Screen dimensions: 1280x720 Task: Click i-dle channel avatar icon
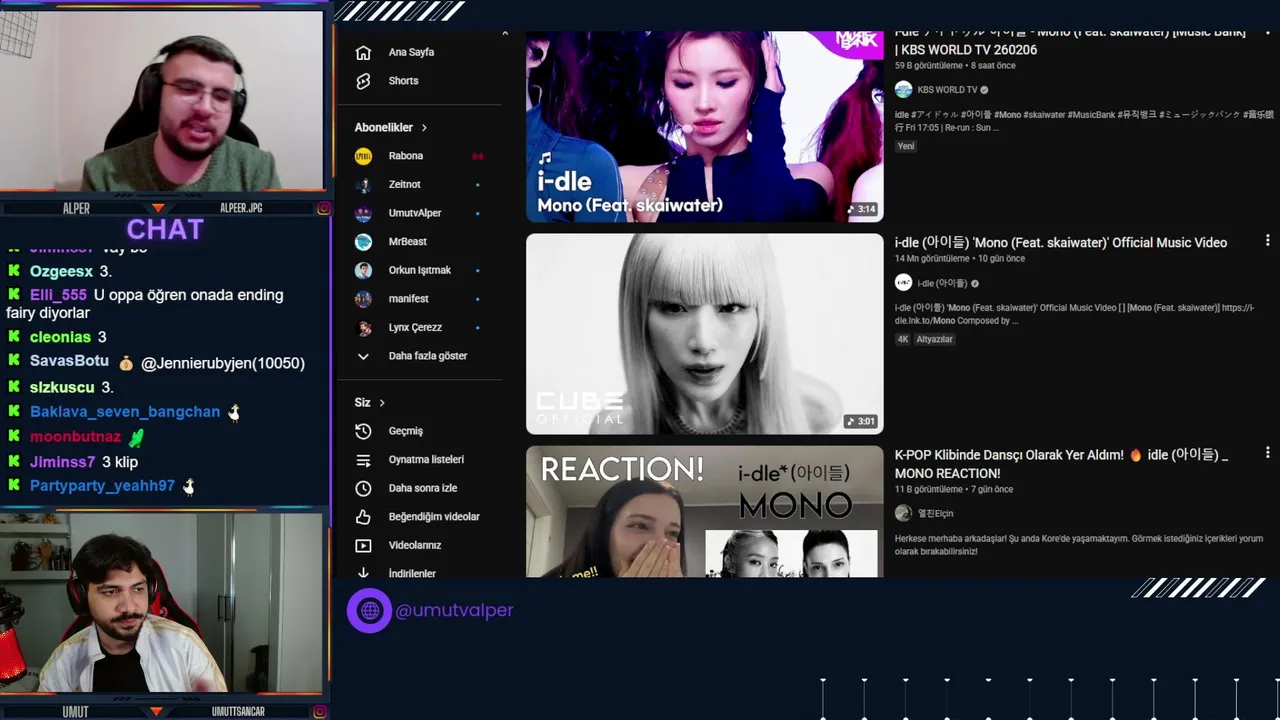pyautogui.click(x=903, y=283)
